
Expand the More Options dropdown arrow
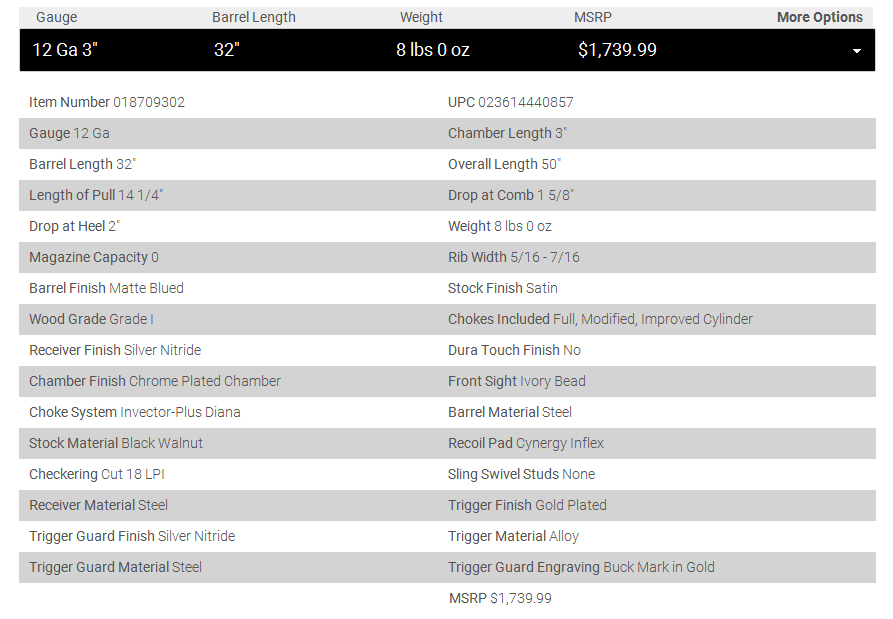click(x=857, y=51)
